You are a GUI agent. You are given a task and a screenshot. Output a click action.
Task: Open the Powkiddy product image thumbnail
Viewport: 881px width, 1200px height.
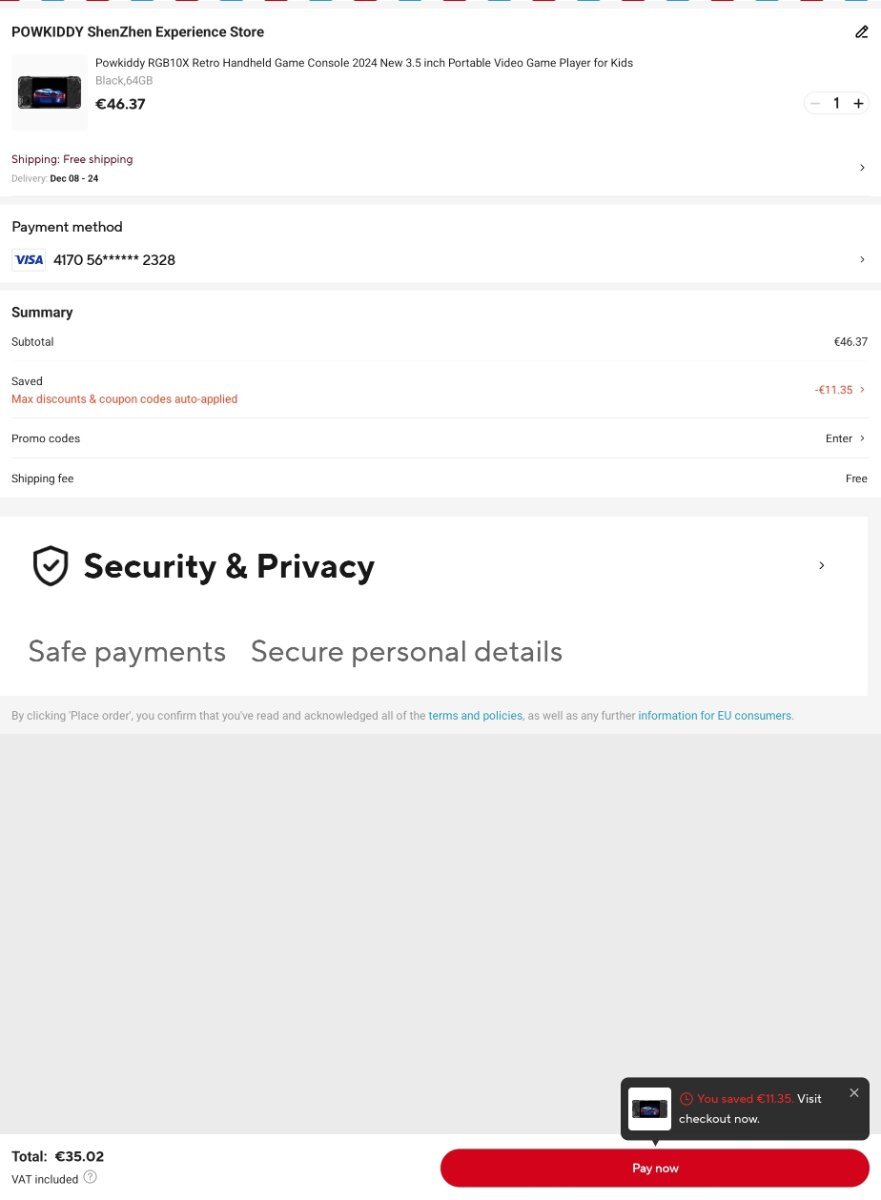pyautogui.click(x=49, y=92)
